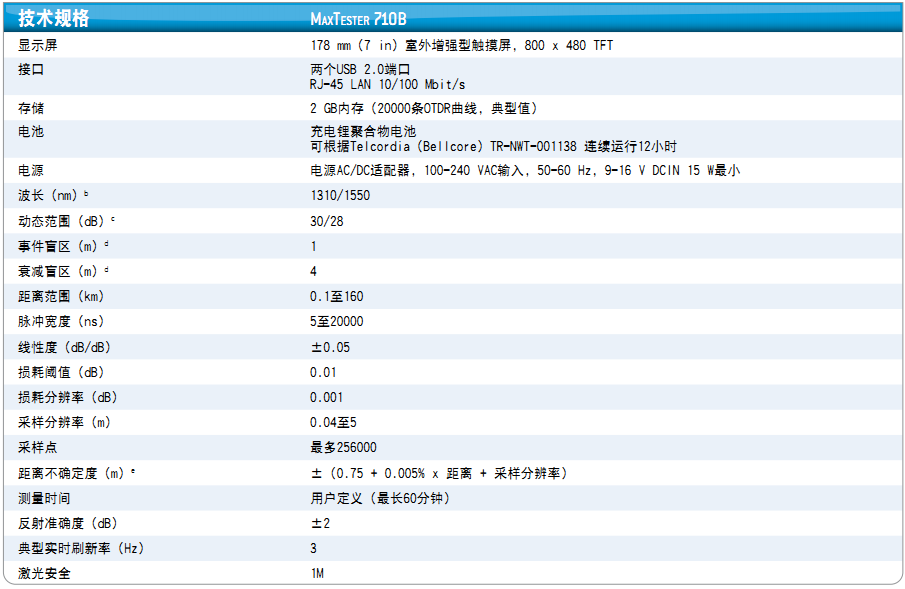Viewport: 905px width, 589px height.
Task: Click the 0.01 loss threshold value
Action: point(323,372)
